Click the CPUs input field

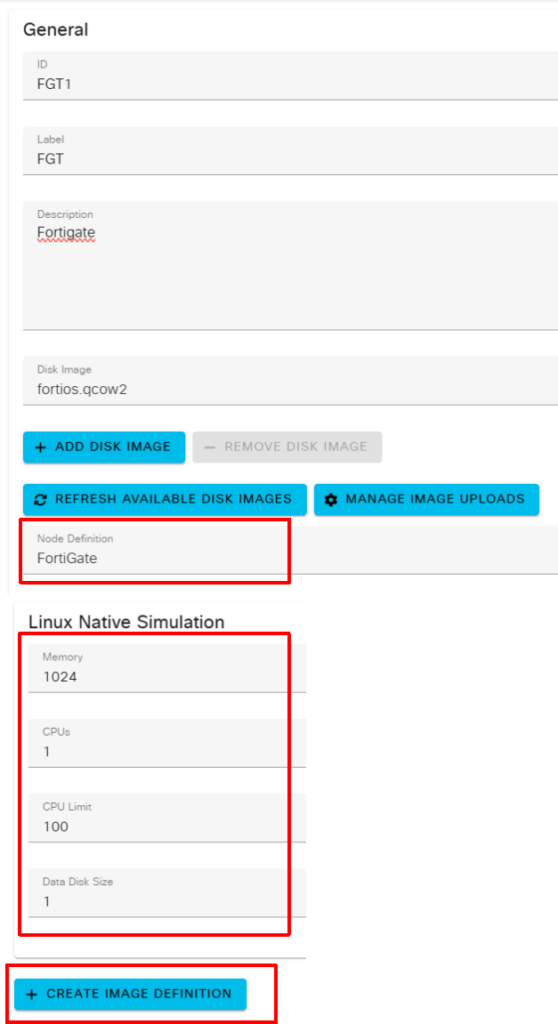tap(167, 743)
